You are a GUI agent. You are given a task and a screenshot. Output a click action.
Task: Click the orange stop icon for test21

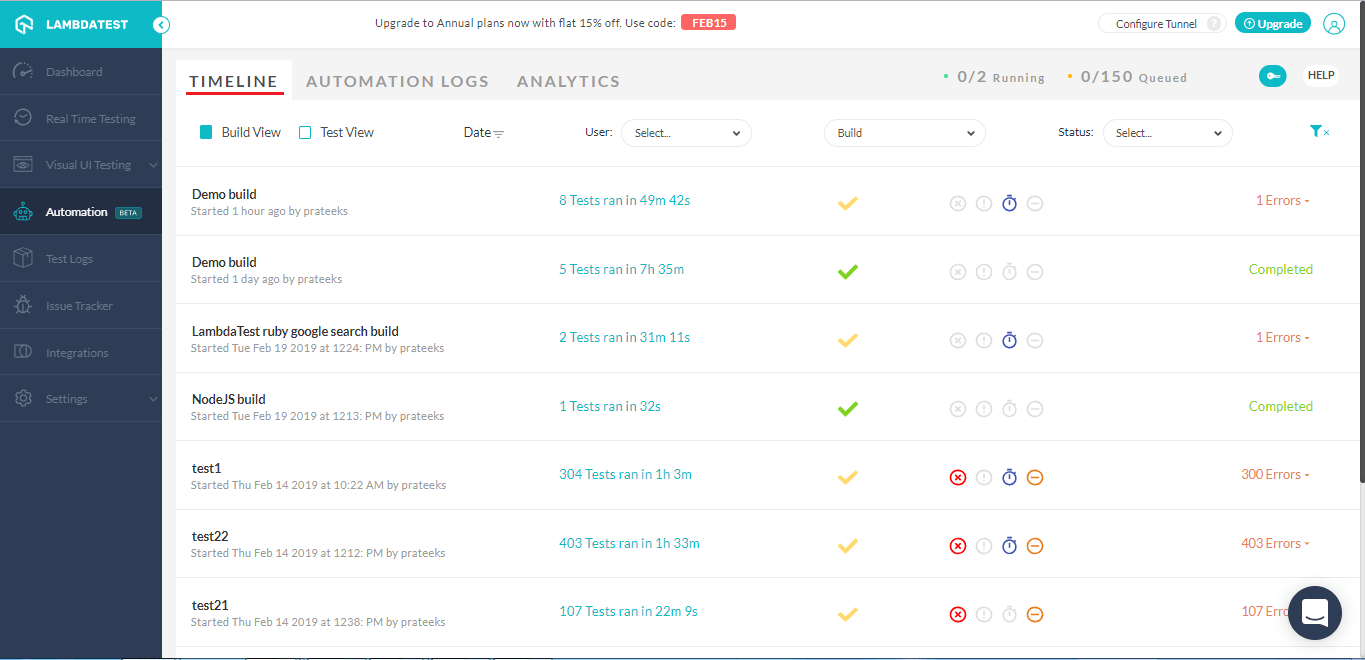tap(1035, 615)
